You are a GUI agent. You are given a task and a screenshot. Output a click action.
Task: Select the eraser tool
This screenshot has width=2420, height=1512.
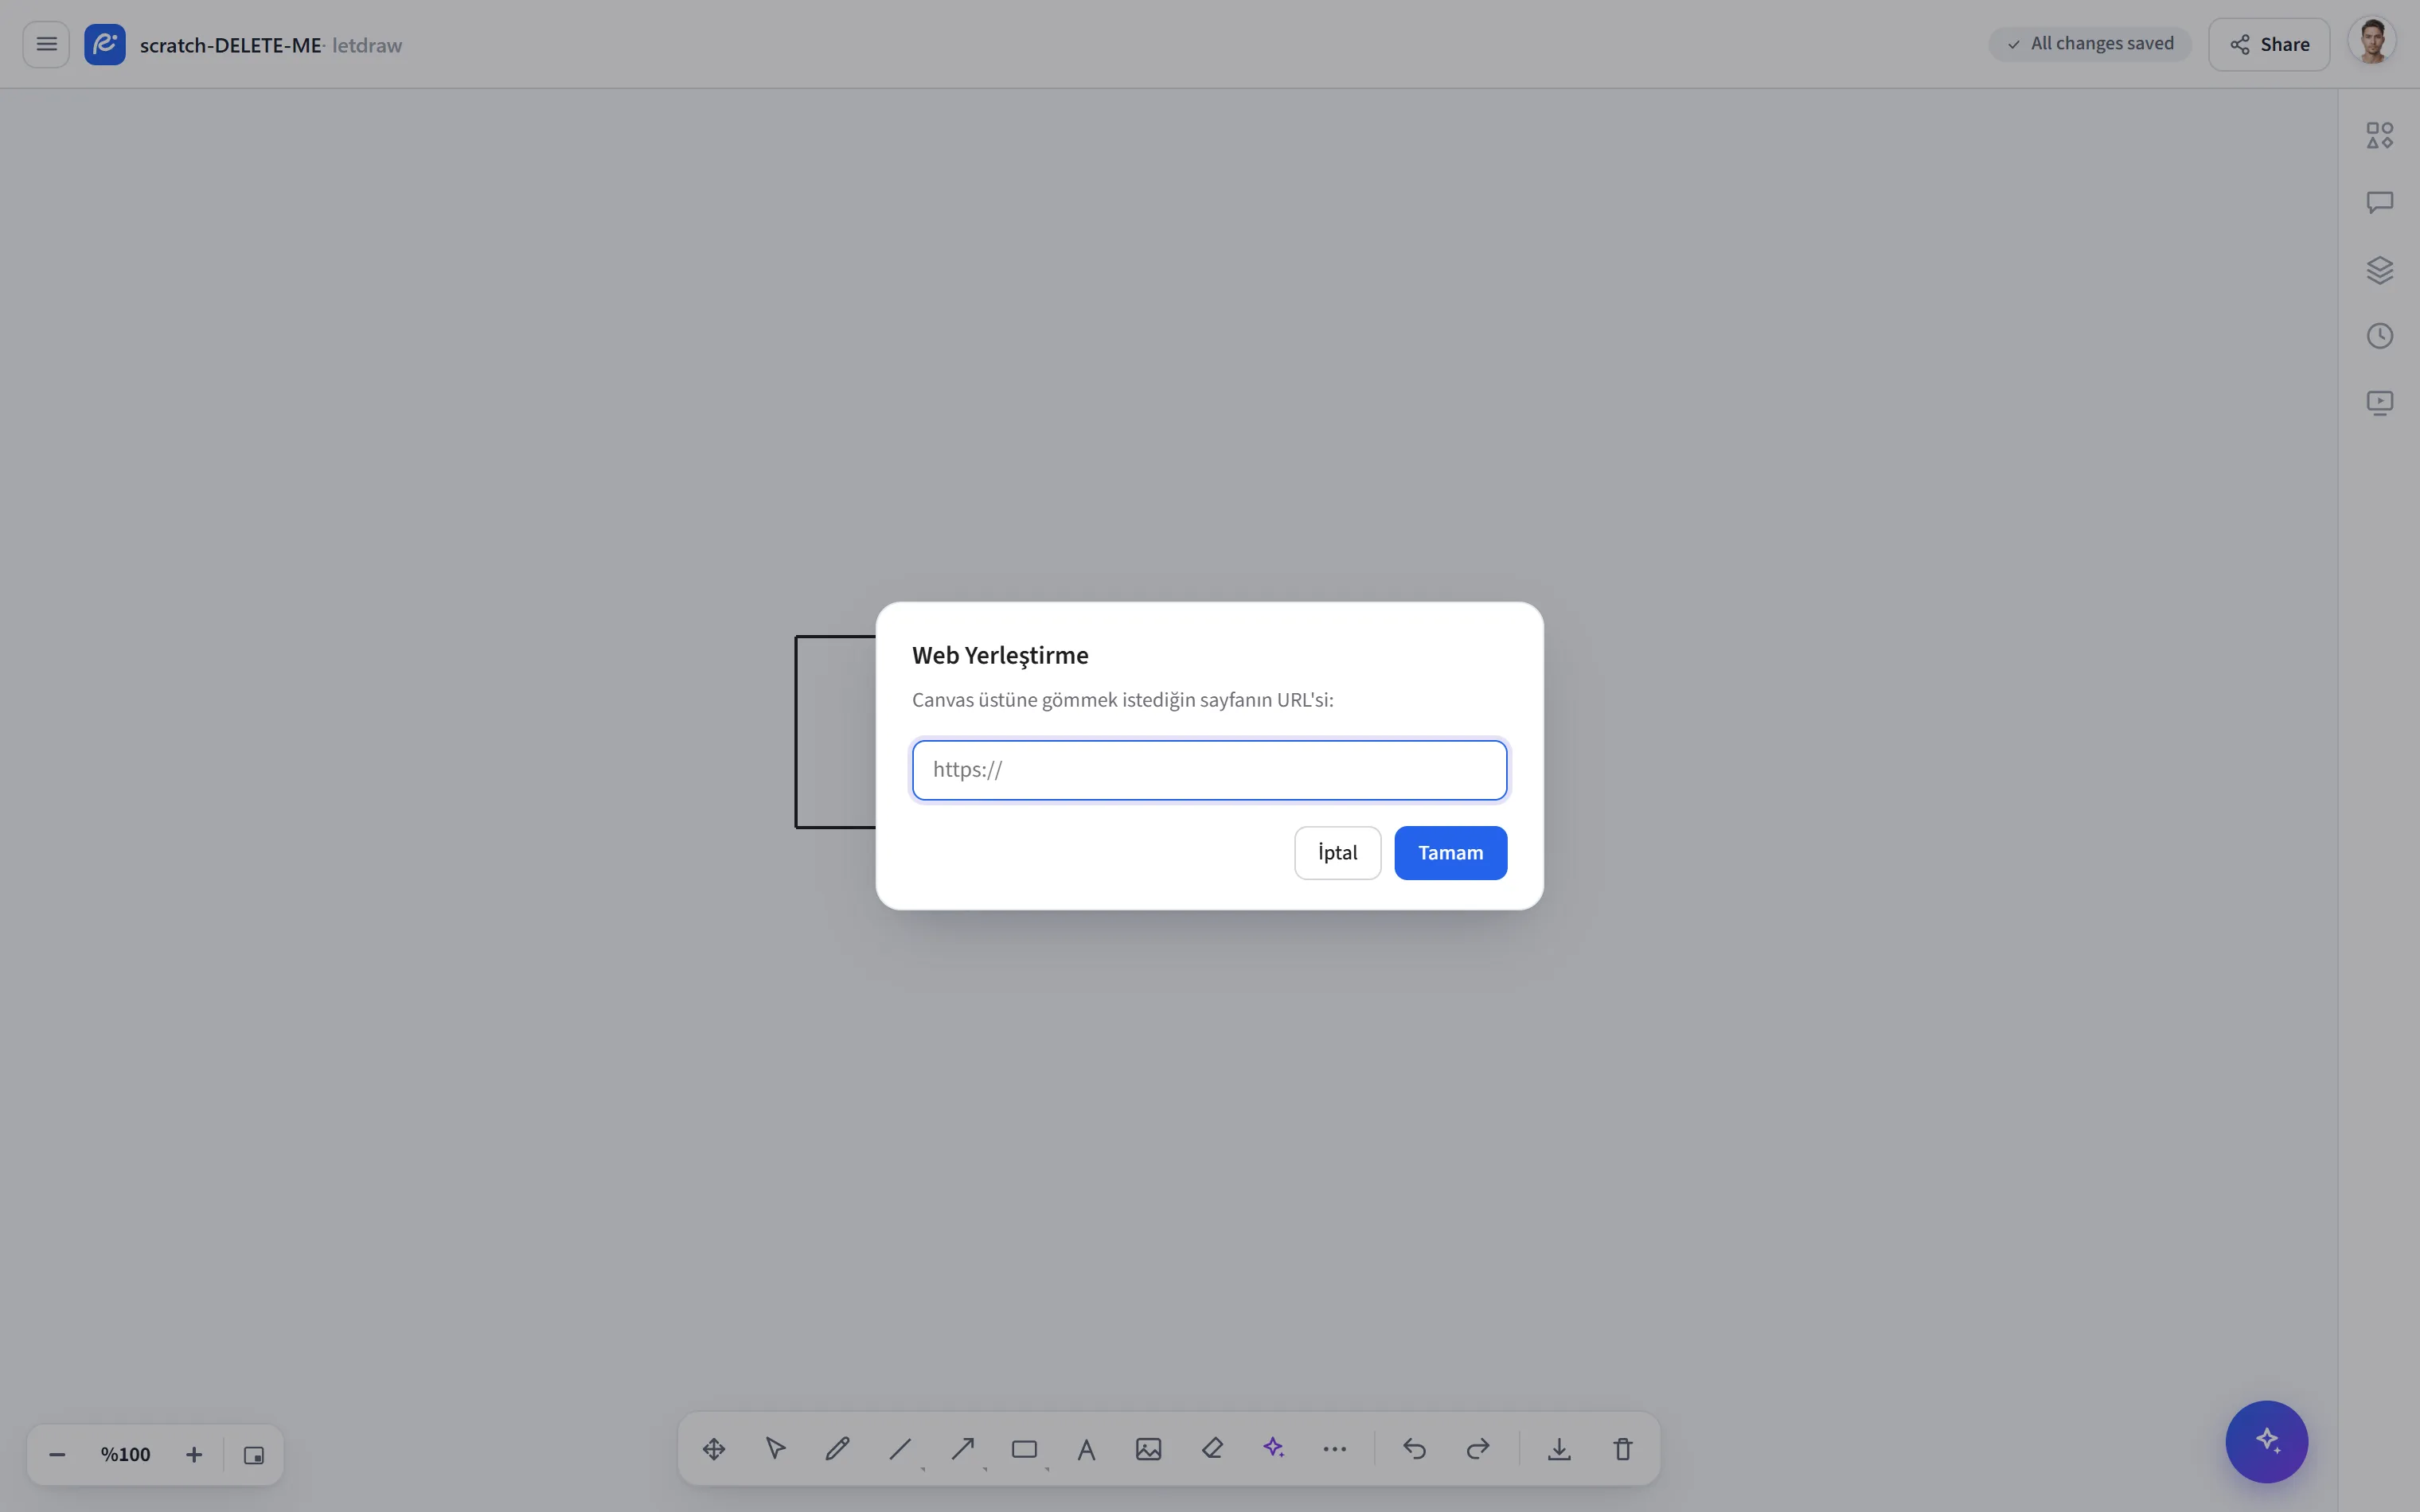coord(1212,1449)
